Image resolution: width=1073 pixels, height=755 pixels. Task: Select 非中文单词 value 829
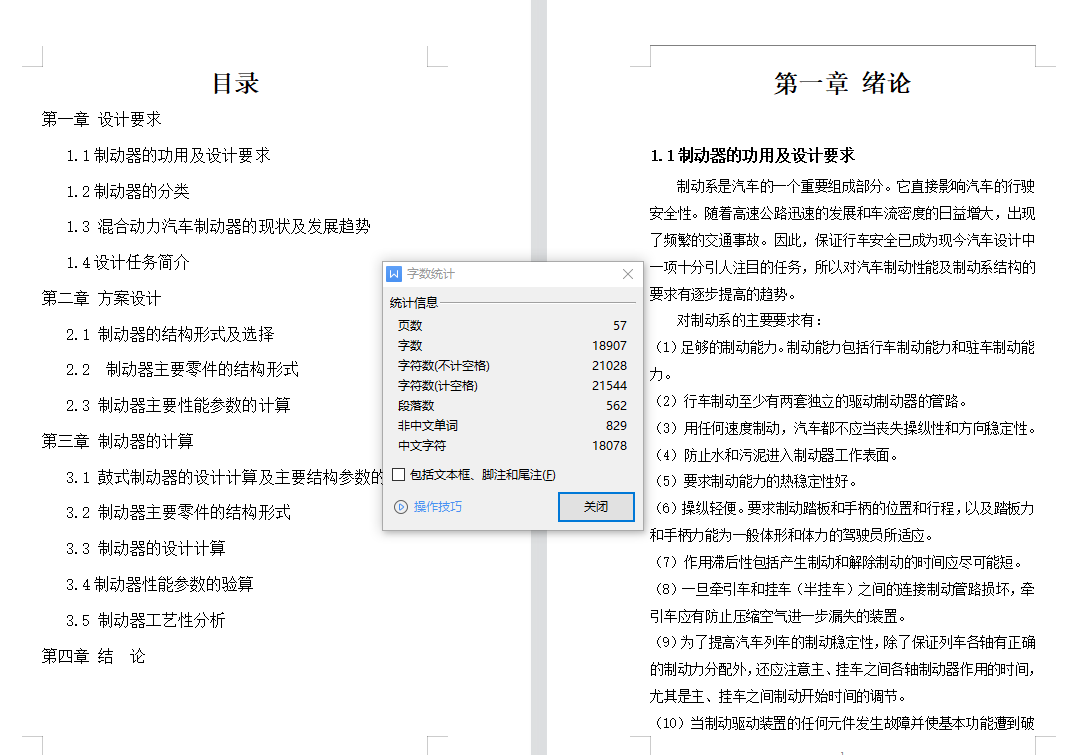[616, 425]
